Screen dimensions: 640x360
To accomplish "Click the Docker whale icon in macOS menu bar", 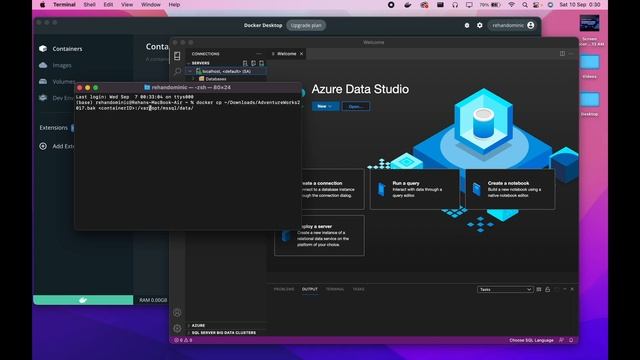I will pyautogui.click(x=408, y=5).
